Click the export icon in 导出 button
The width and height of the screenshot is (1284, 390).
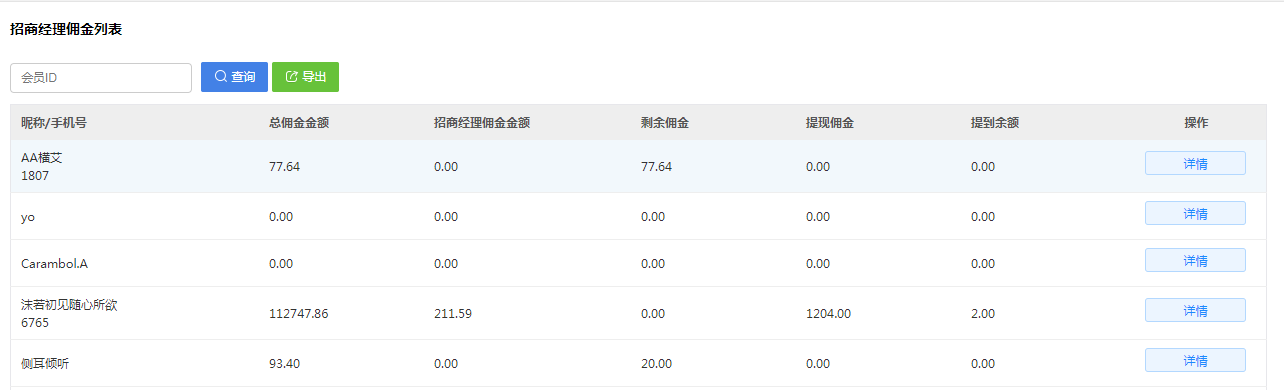click(x=292, y=77)
